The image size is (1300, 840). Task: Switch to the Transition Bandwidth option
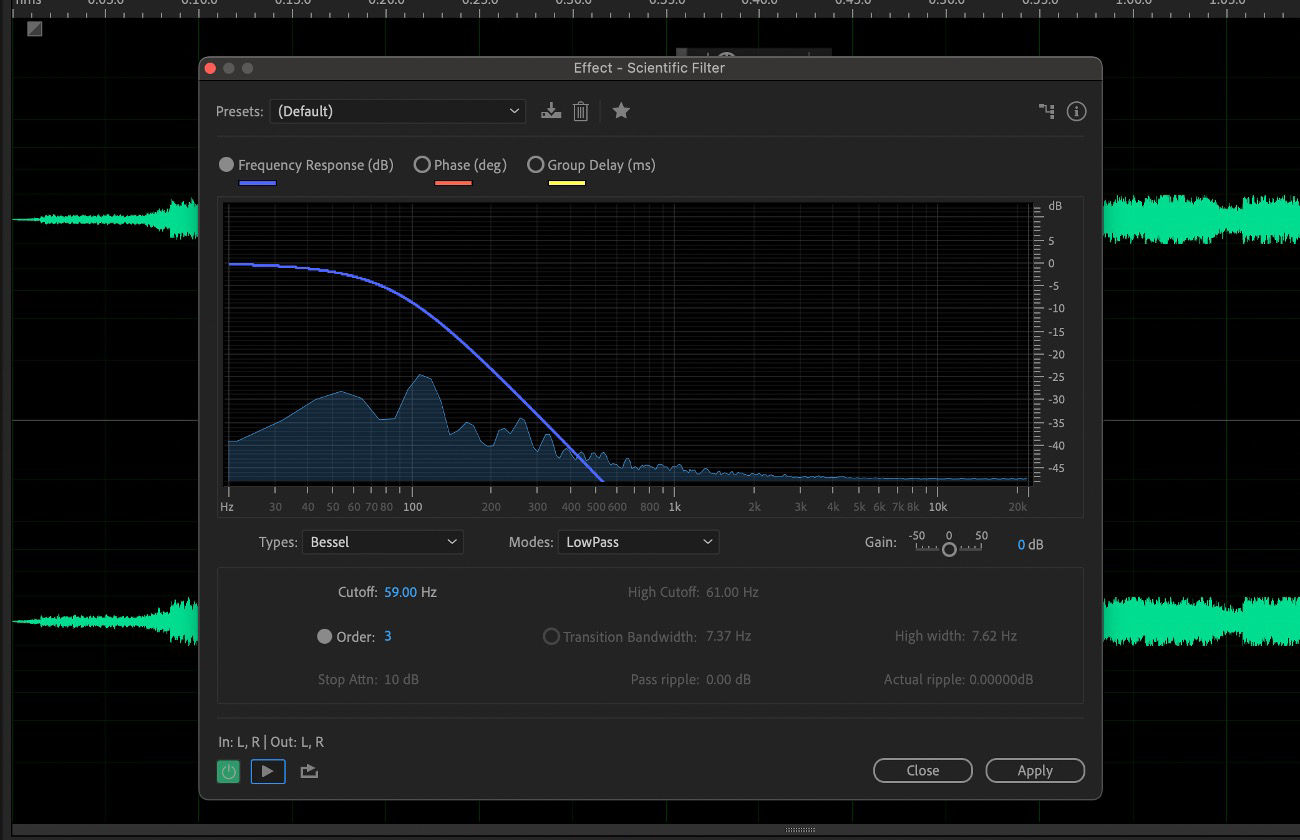click(551, 635)
